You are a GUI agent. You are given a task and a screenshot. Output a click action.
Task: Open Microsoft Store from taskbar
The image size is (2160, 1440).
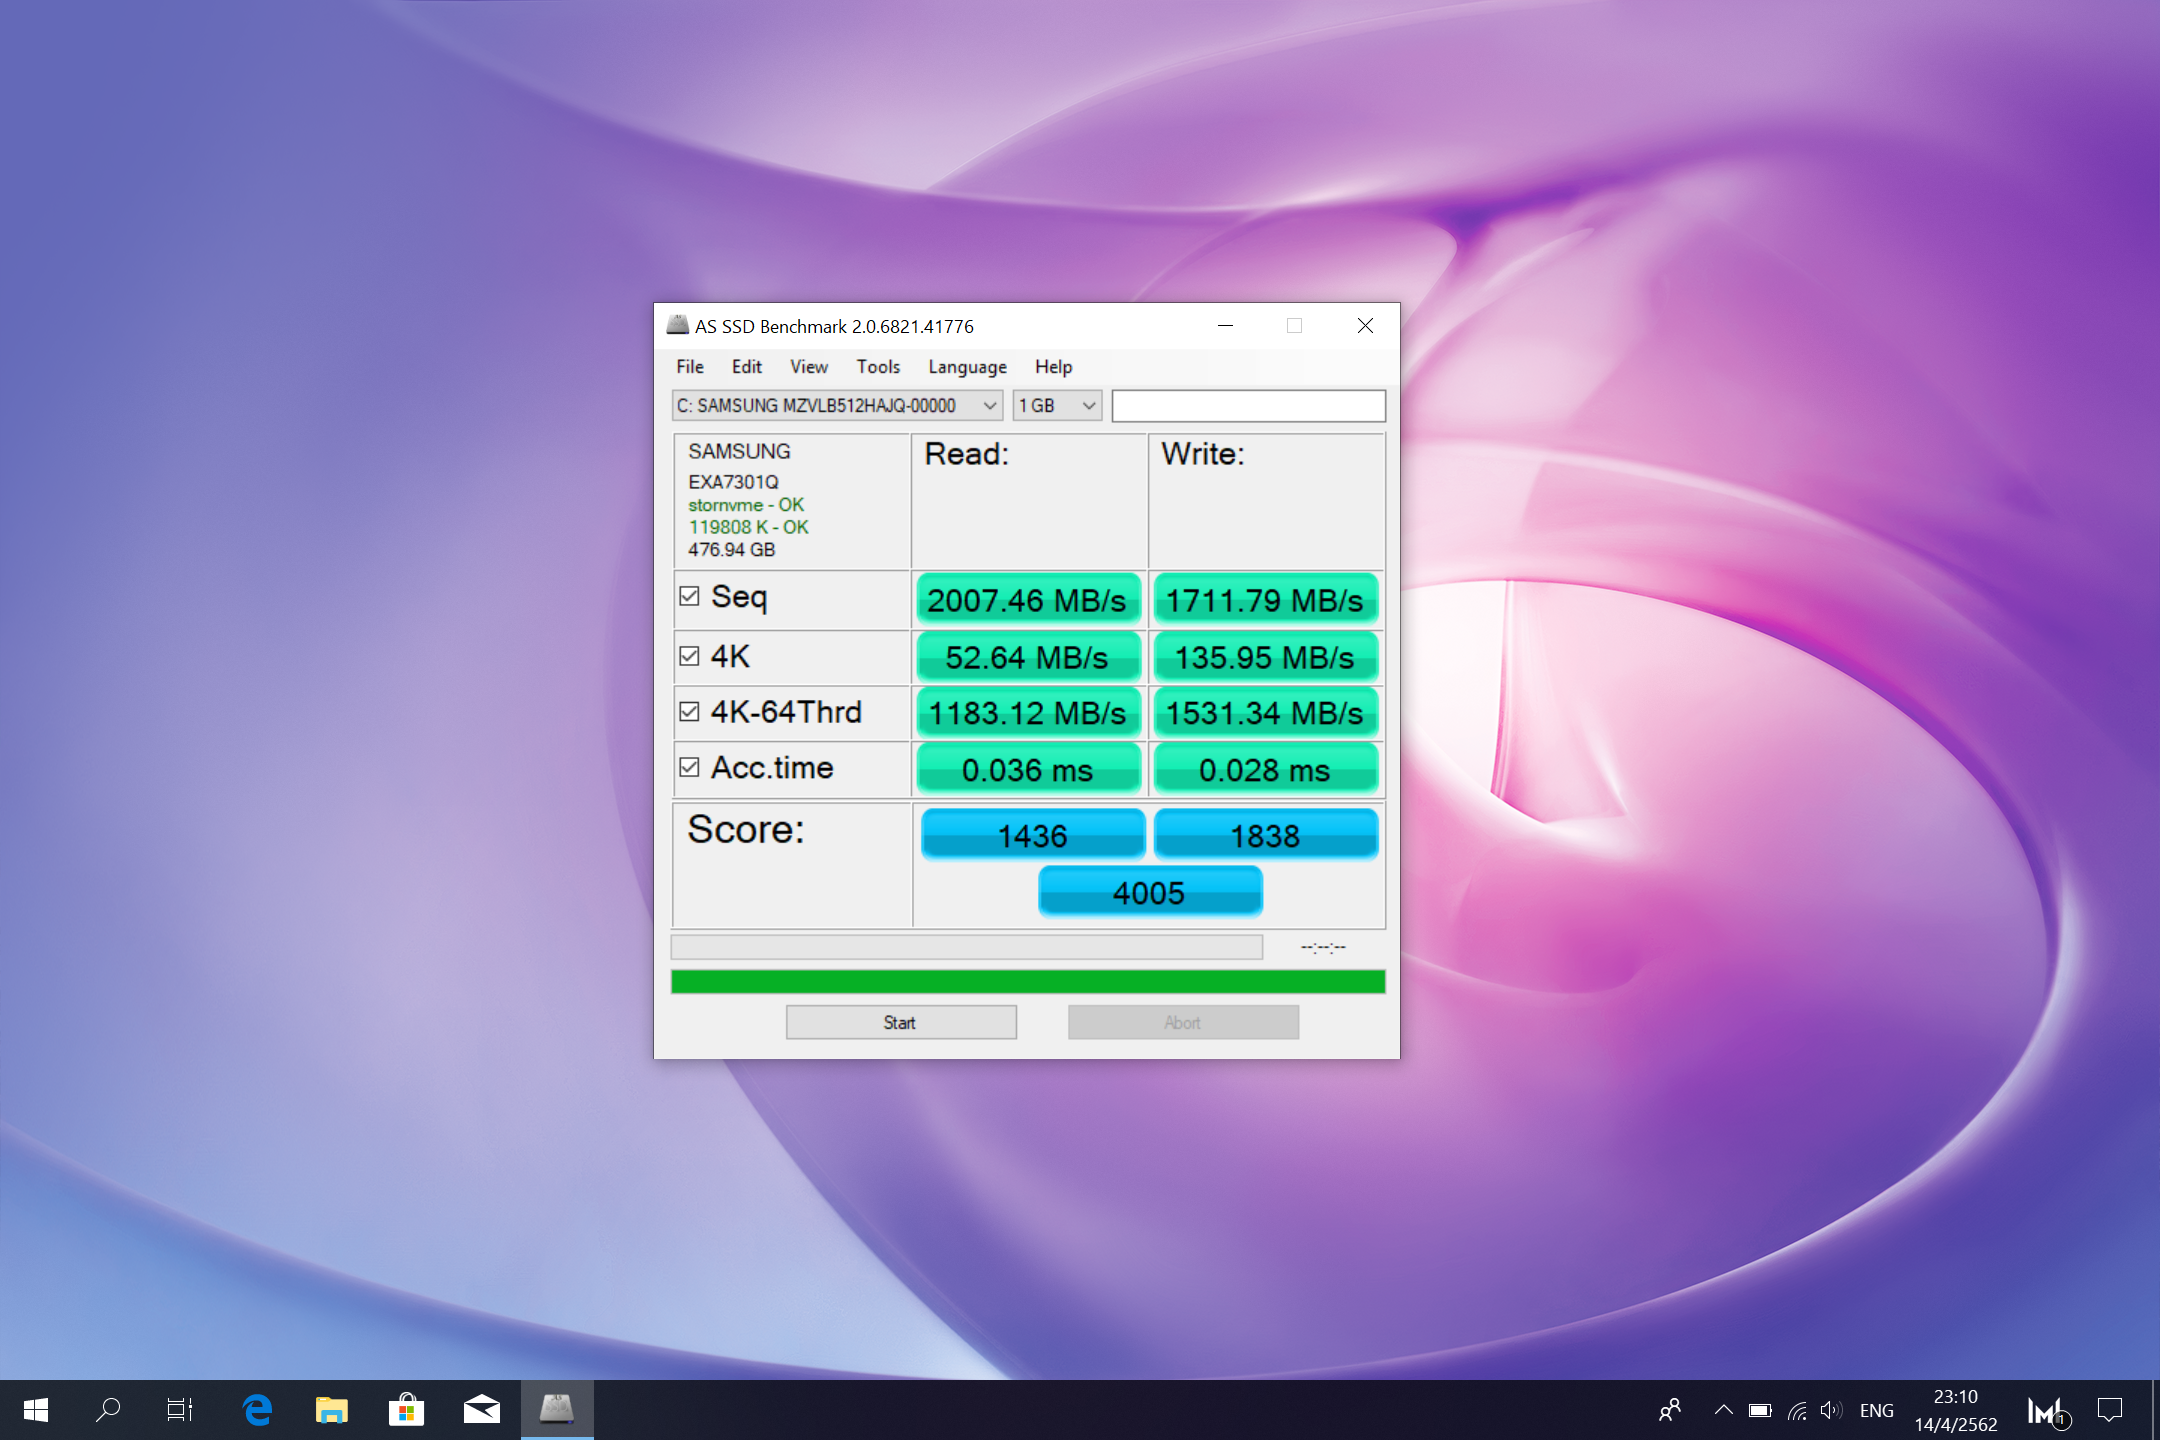pyautogui.click(x=406, y=1410)
